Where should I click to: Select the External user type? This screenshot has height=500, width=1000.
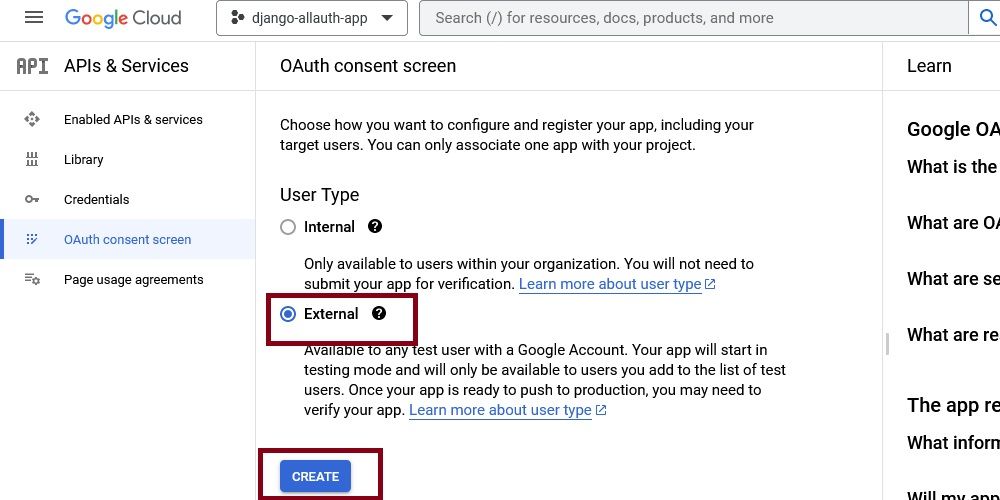click(x=288, y=314)
